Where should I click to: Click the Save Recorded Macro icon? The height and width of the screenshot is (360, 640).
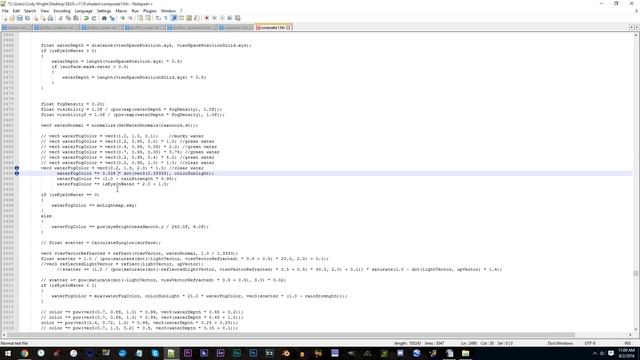(238, 18)
